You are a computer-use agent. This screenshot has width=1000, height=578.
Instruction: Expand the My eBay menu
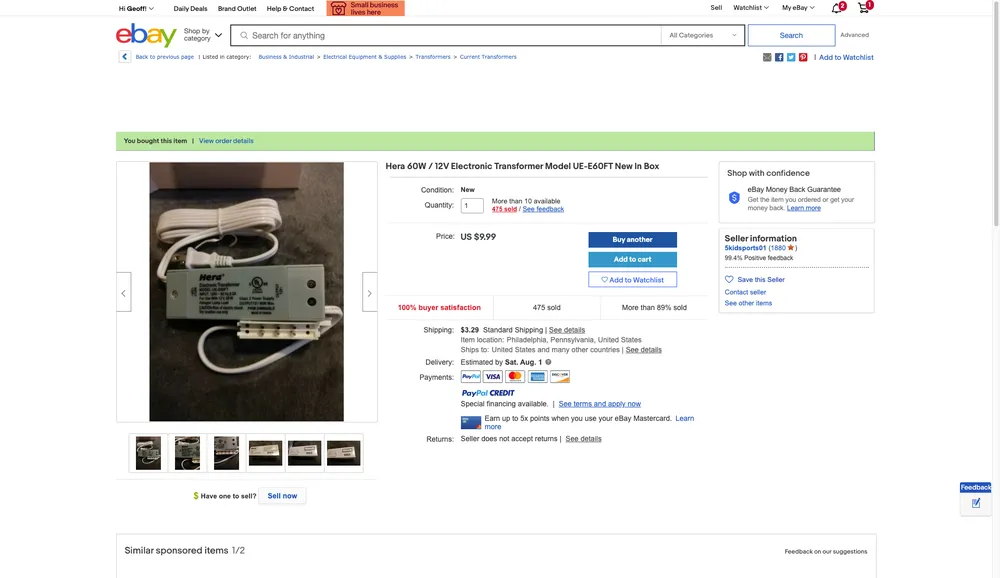[798, 8]
